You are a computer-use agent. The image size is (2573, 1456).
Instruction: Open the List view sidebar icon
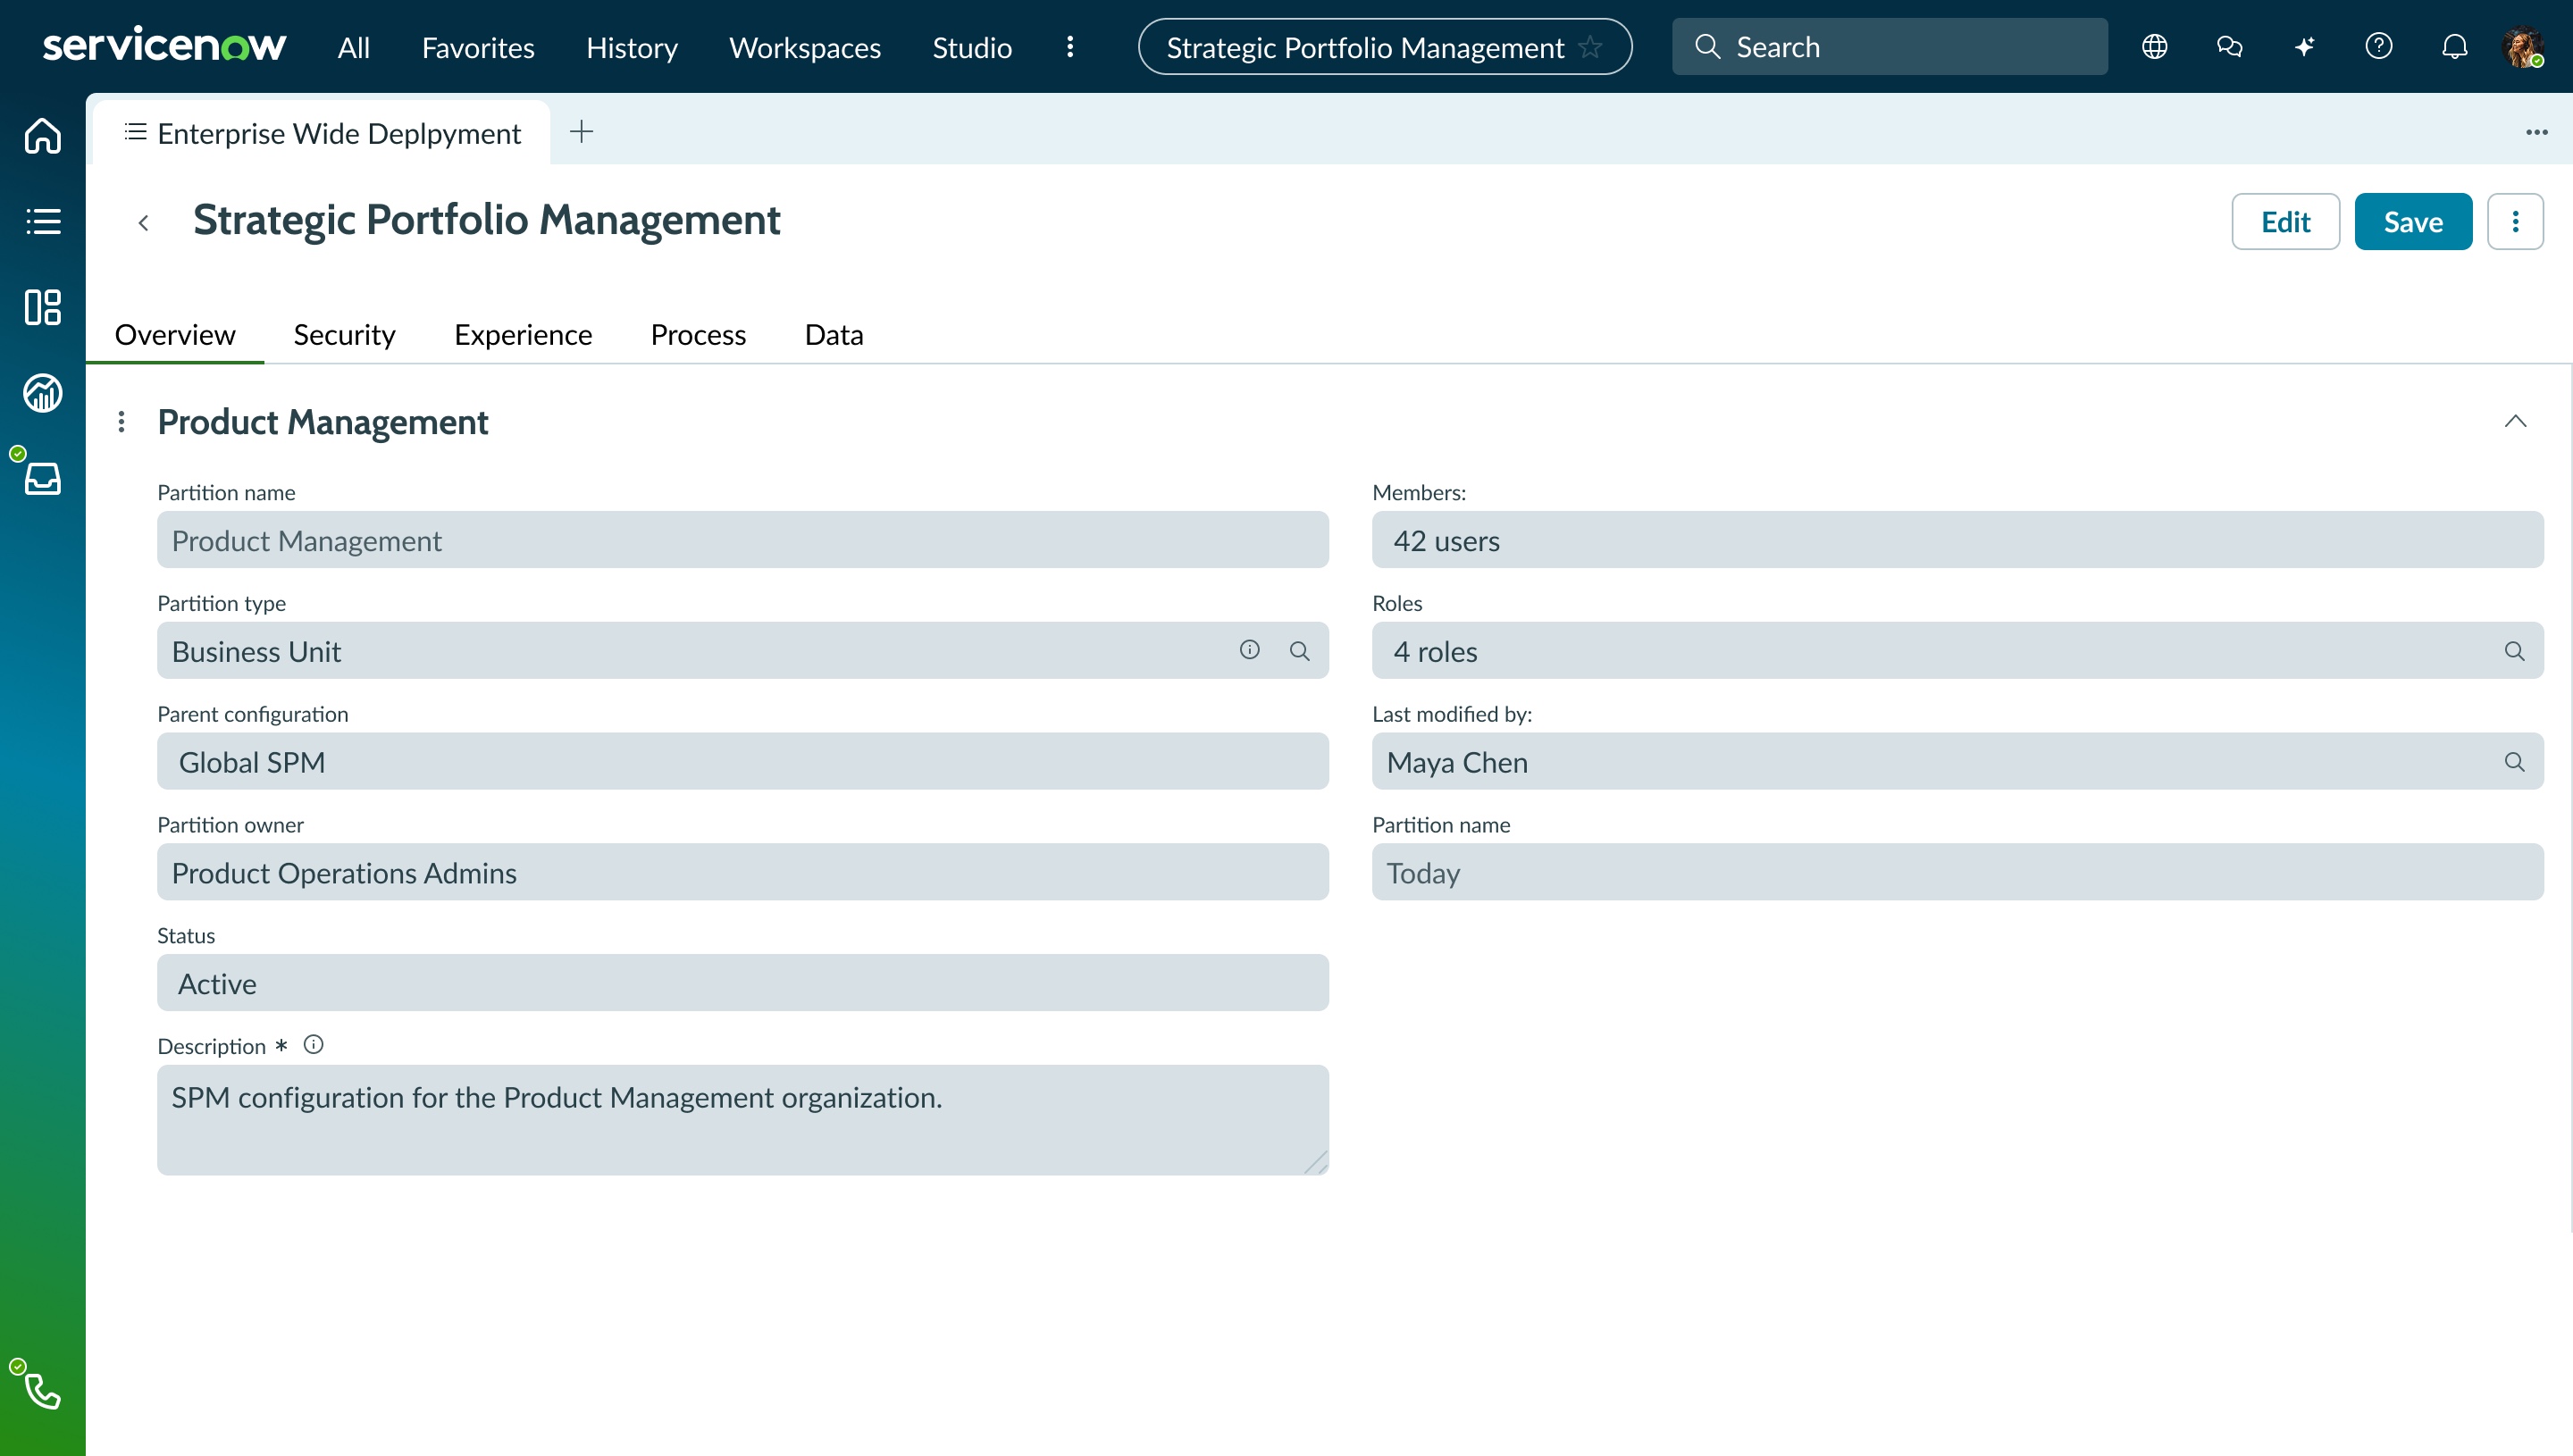tap(42, 221)
